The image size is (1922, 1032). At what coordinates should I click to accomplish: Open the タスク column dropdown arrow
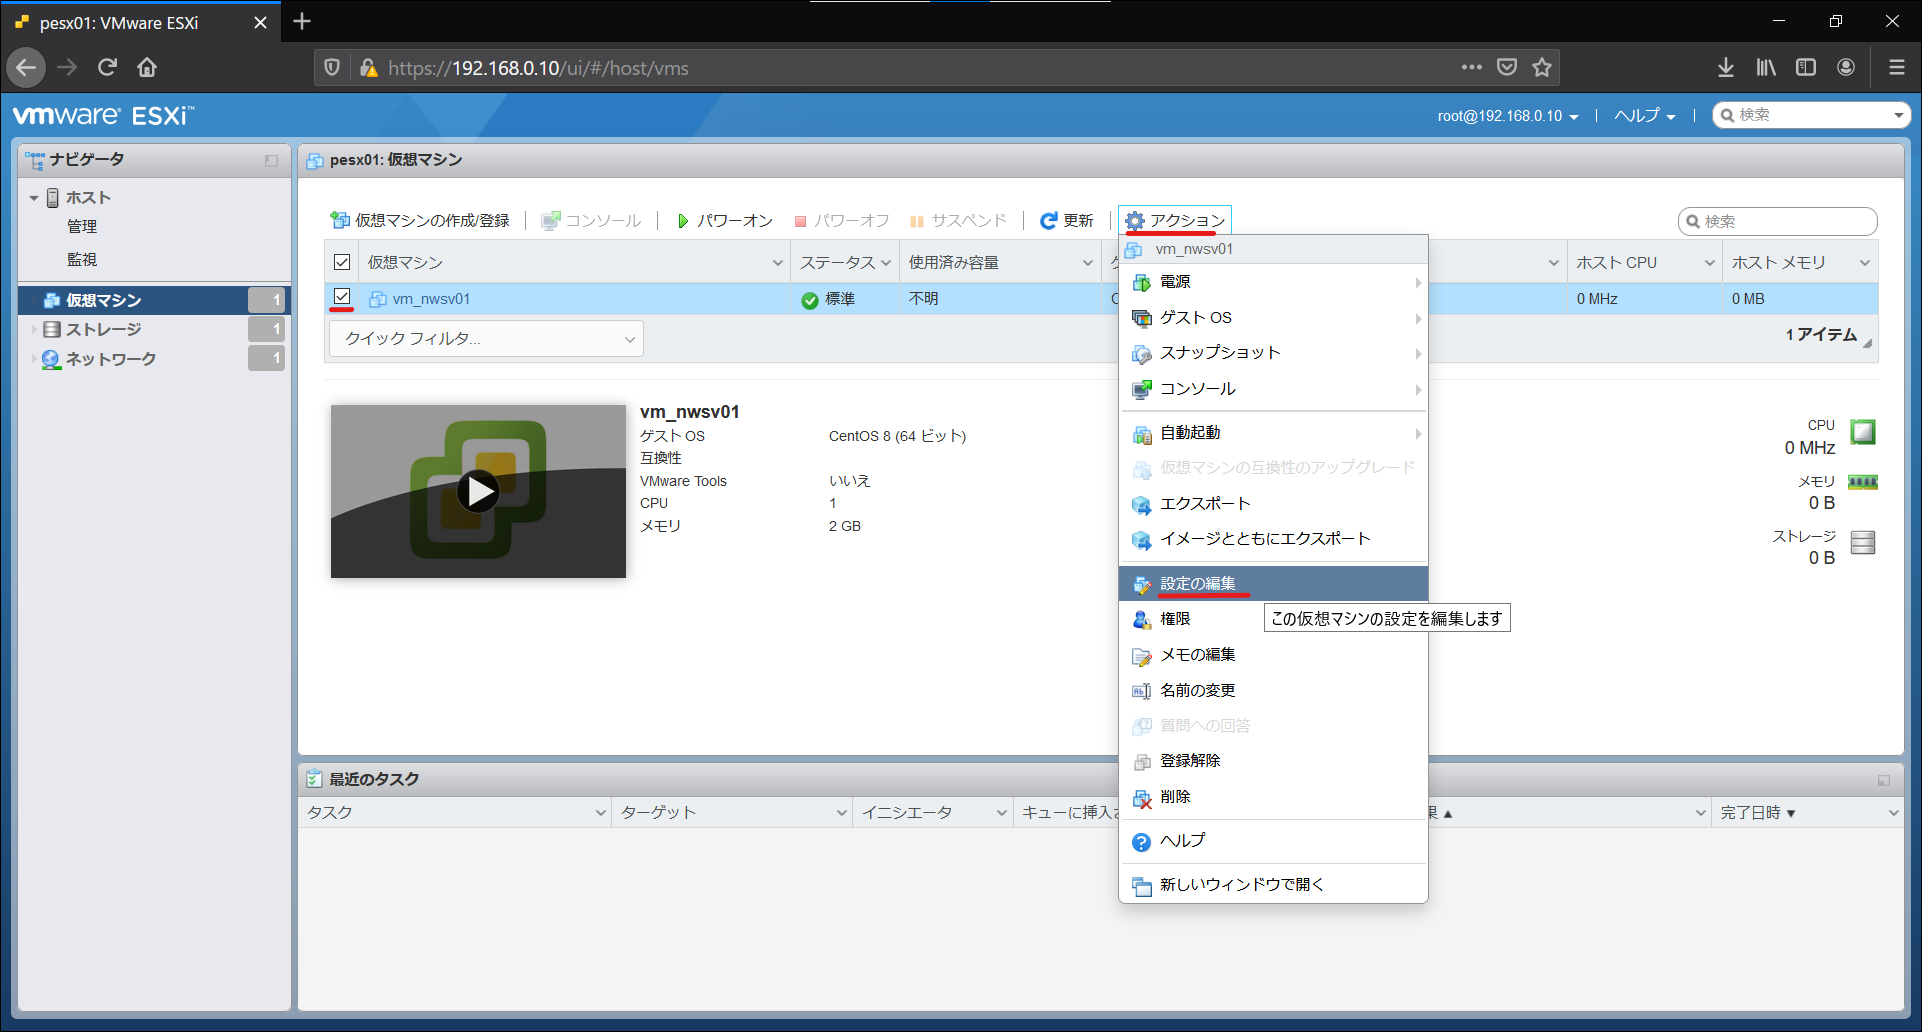click(600, 813)
